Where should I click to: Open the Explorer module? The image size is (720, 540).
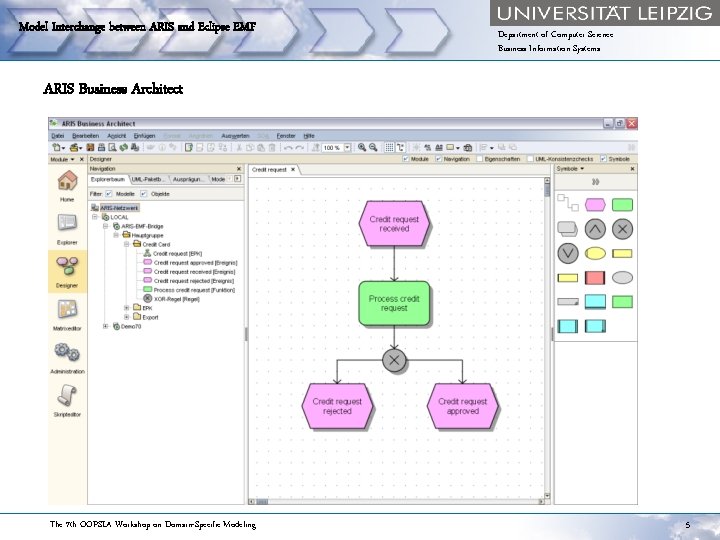click(67, 228)
